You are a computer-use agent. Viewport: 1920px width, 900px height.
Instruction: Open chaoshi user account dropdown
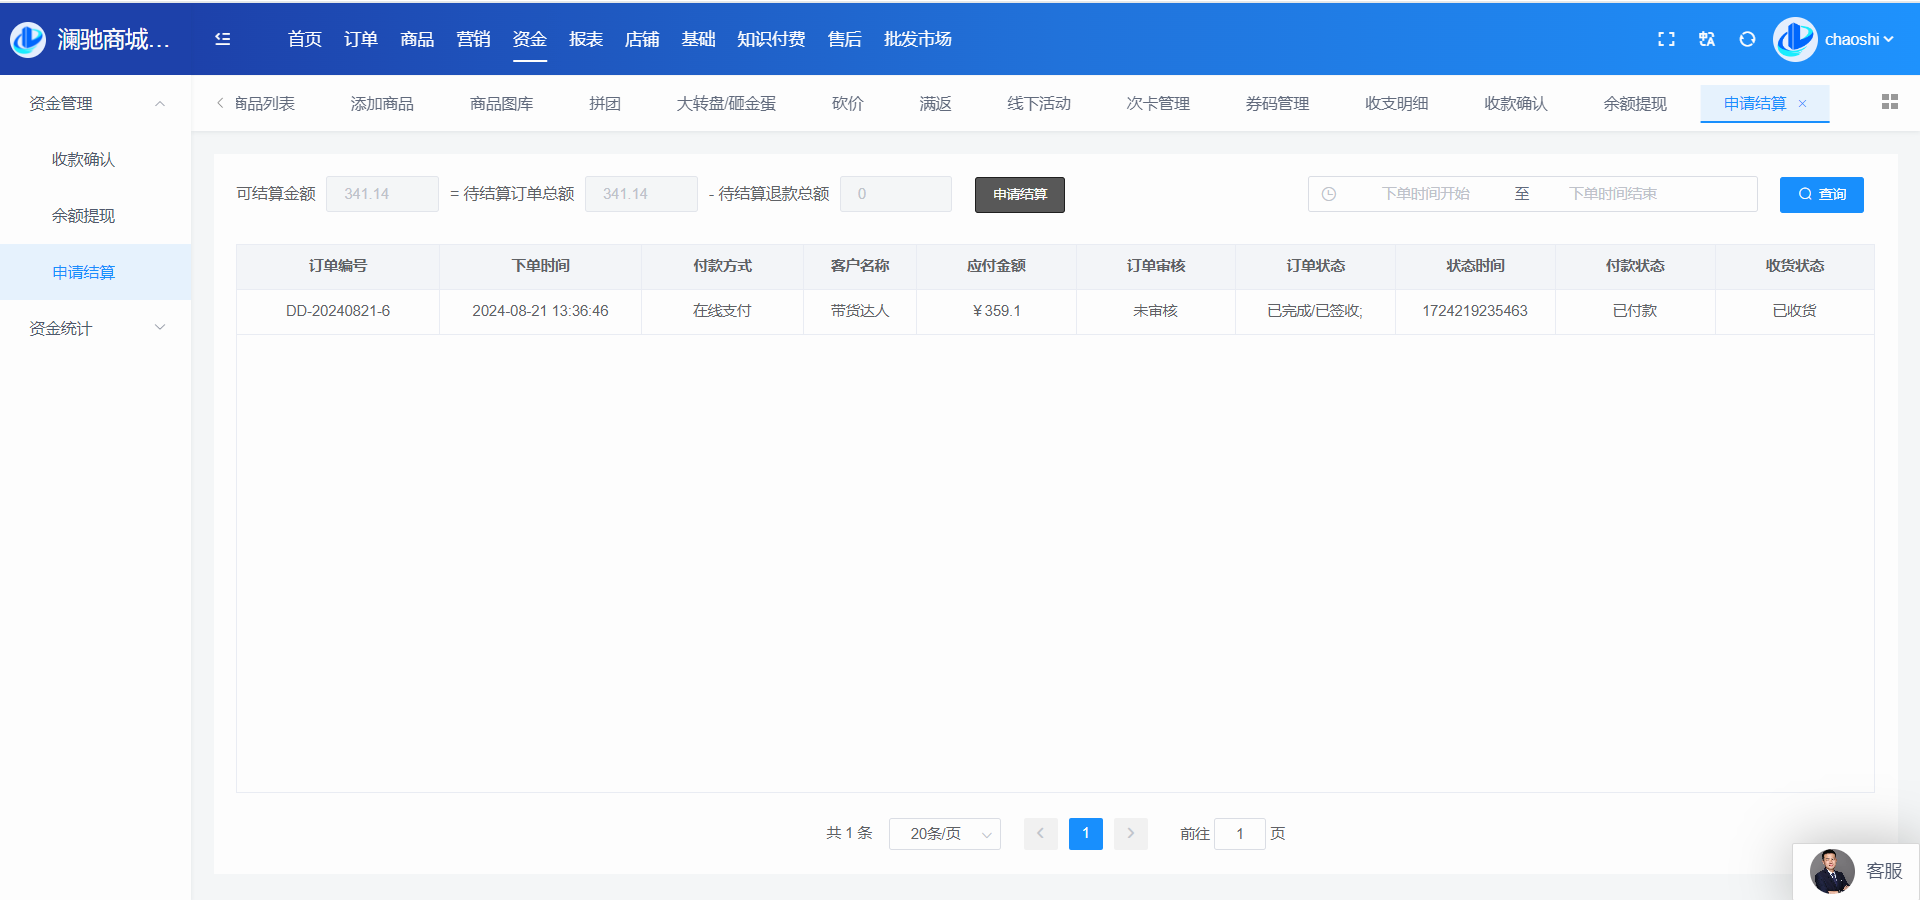point(1857,39)
